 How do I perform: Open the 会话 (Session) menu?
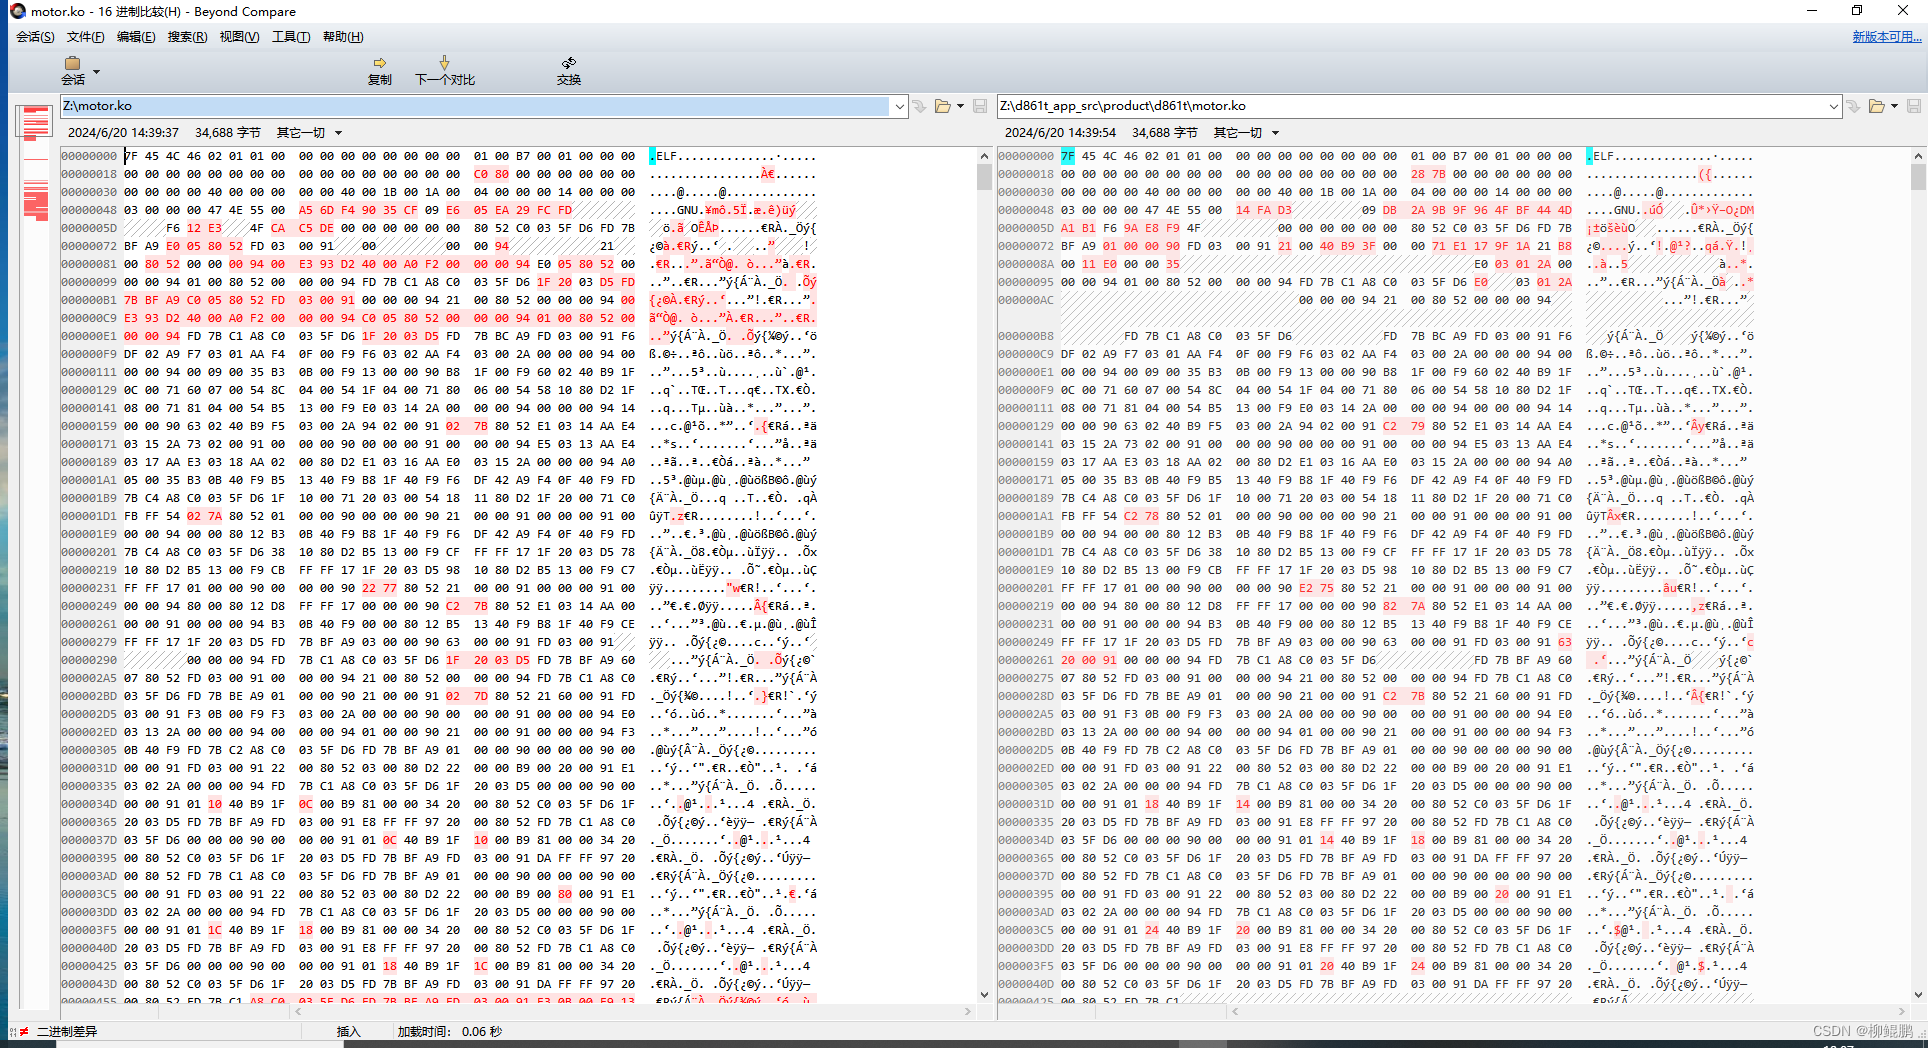pyautogui.click(x=35, y=37)
